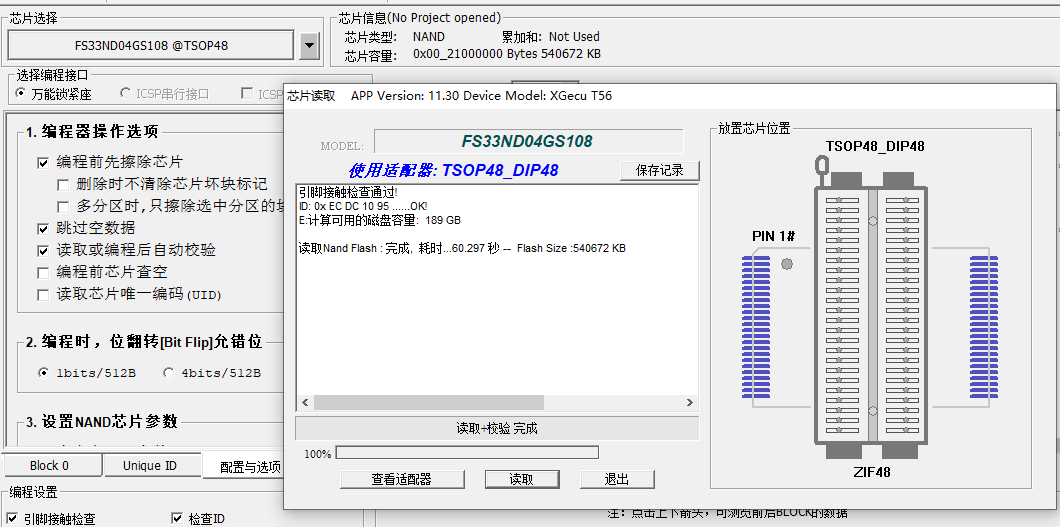The width and height of the screenshot is (1060, 527).
Task: Open the chip selection dropdown arrow
Action: click(x=309, y=45)
